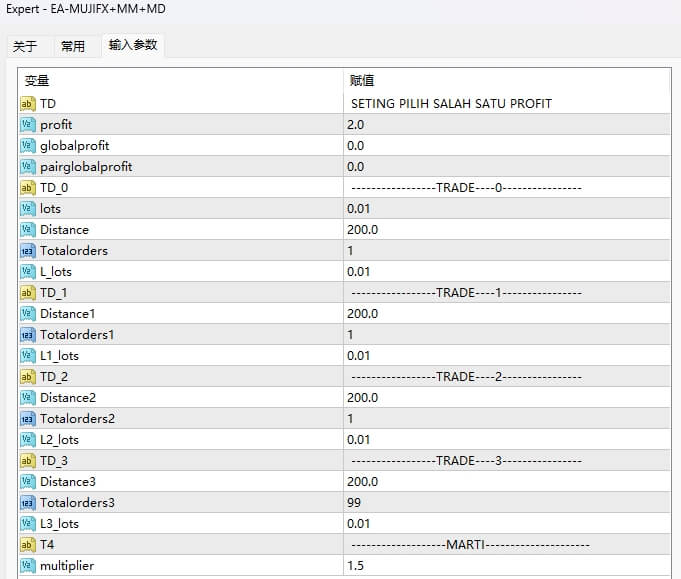The height and width of the screenshot is (579, 681).
Task: Click the variable icon next to profit
Action: coord(28,124)
